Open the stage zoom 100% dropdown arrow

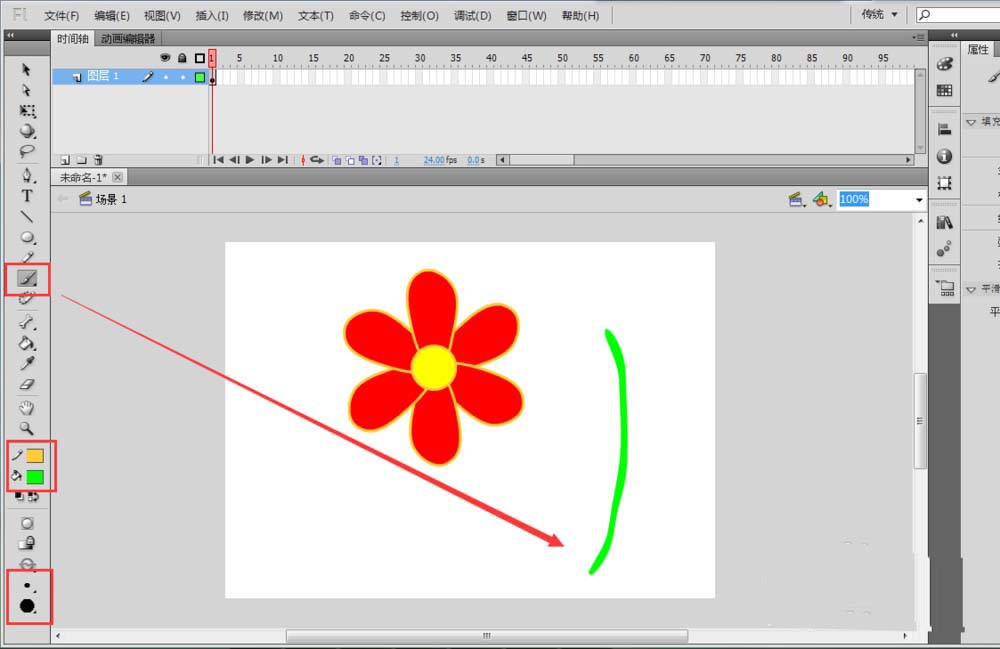click(x=919, y=200)
